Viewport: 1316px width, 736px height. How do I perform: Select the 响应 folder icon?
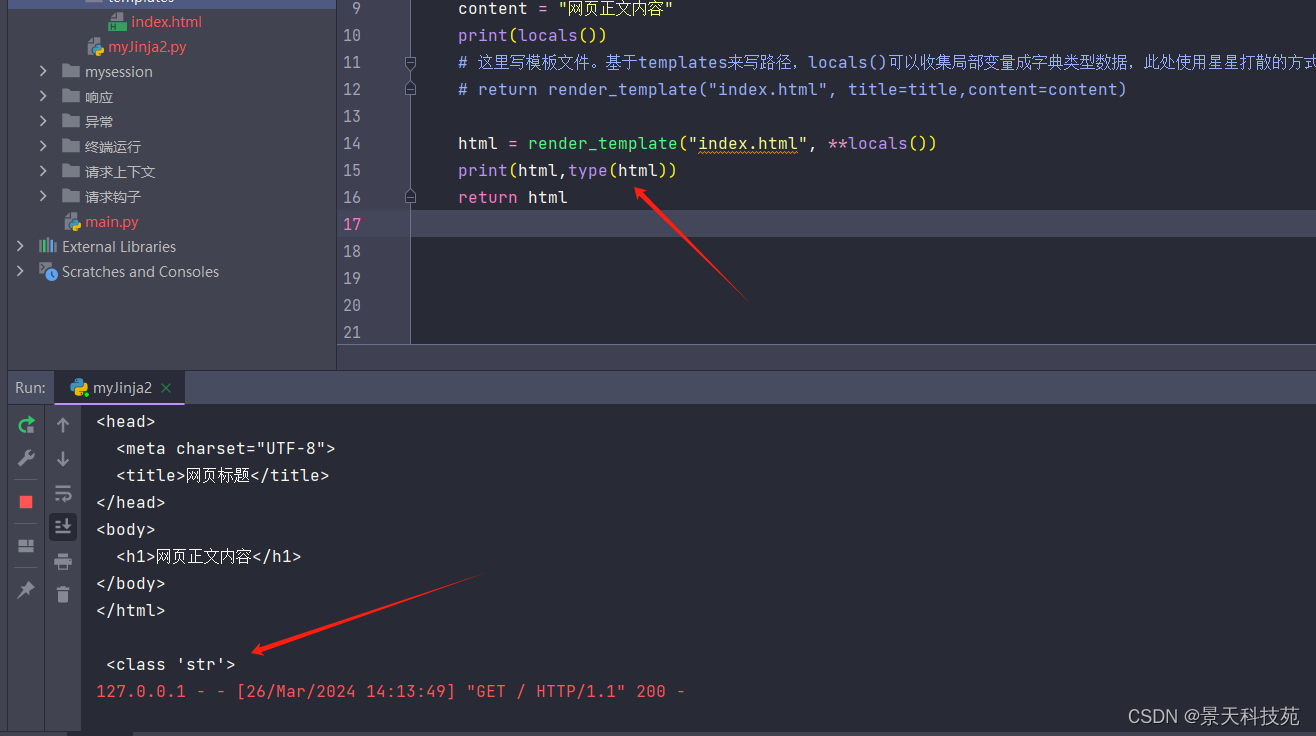click(70, 96)
